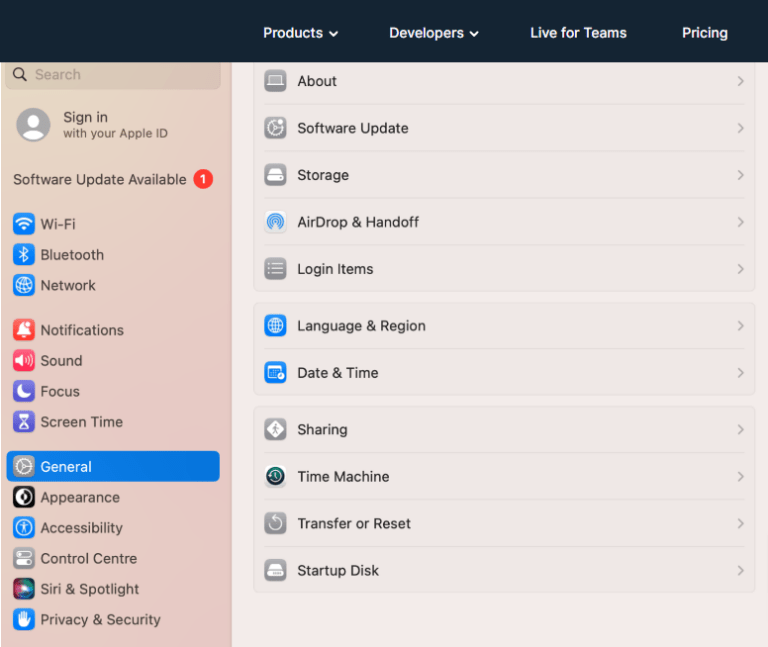
Task: Click the chevron on Sharing row
Action: click(741, 430)
